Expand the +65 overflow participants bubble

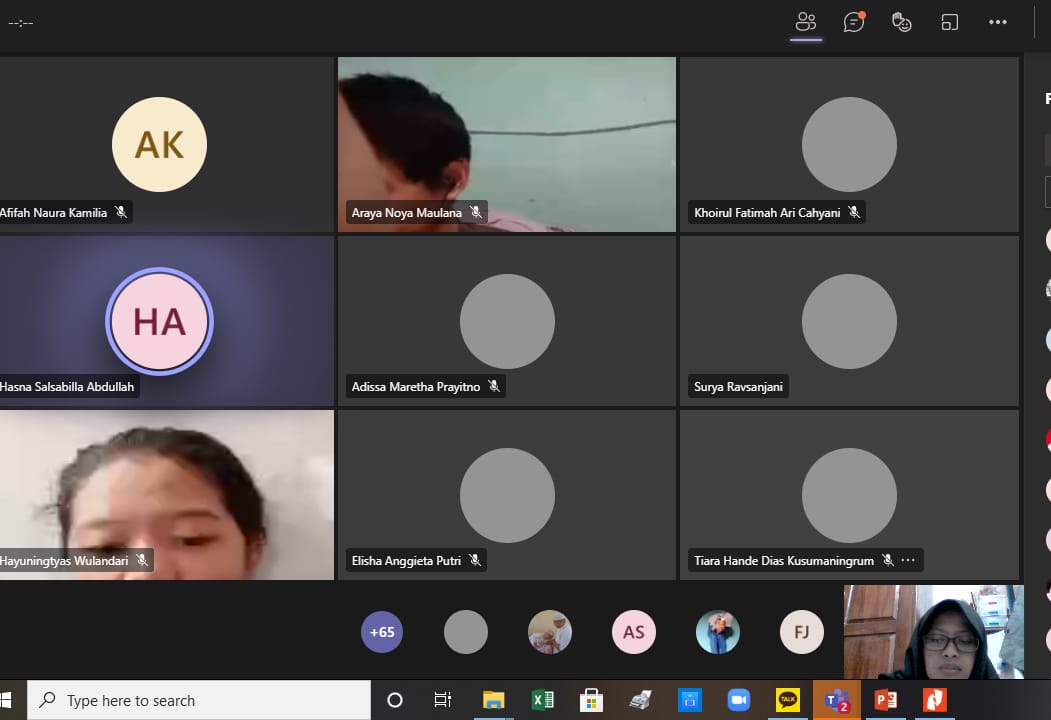(x=382, y=632)
